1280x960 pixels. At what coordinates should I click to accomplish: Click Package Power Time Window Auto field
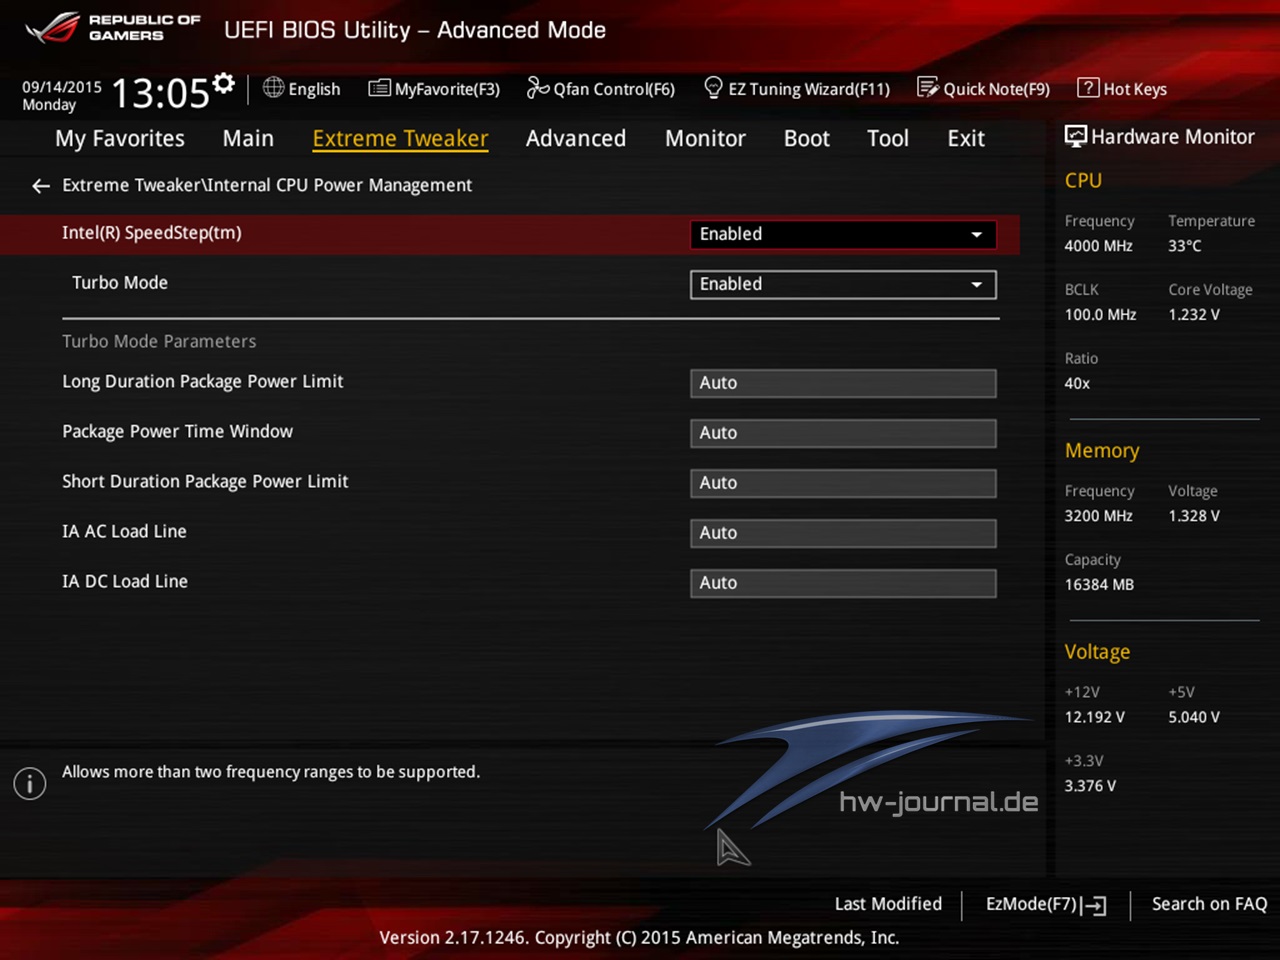[843, 433]
